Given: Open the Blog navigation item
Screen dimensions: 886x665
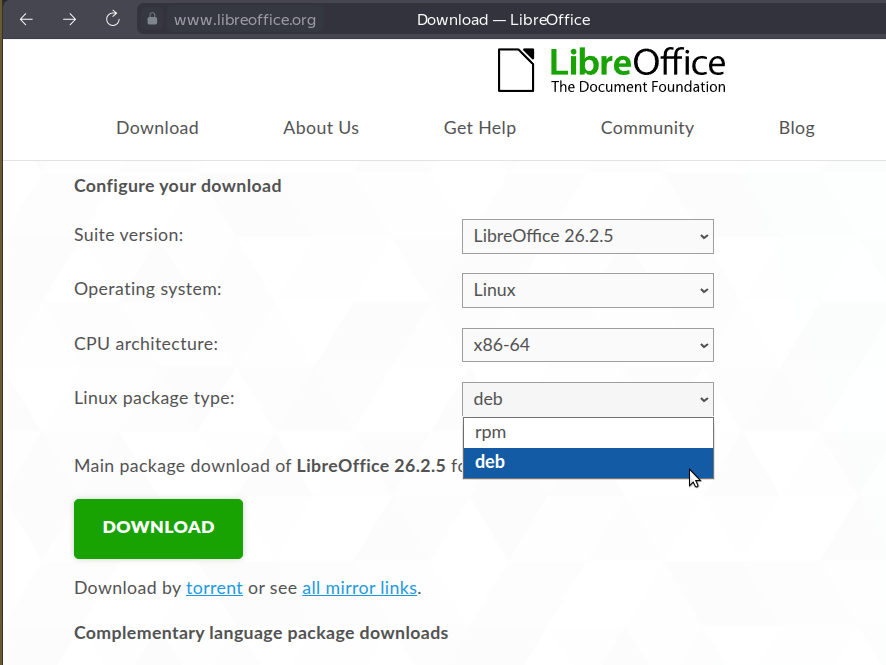Looking at the screenshot, I should point(797,128).
